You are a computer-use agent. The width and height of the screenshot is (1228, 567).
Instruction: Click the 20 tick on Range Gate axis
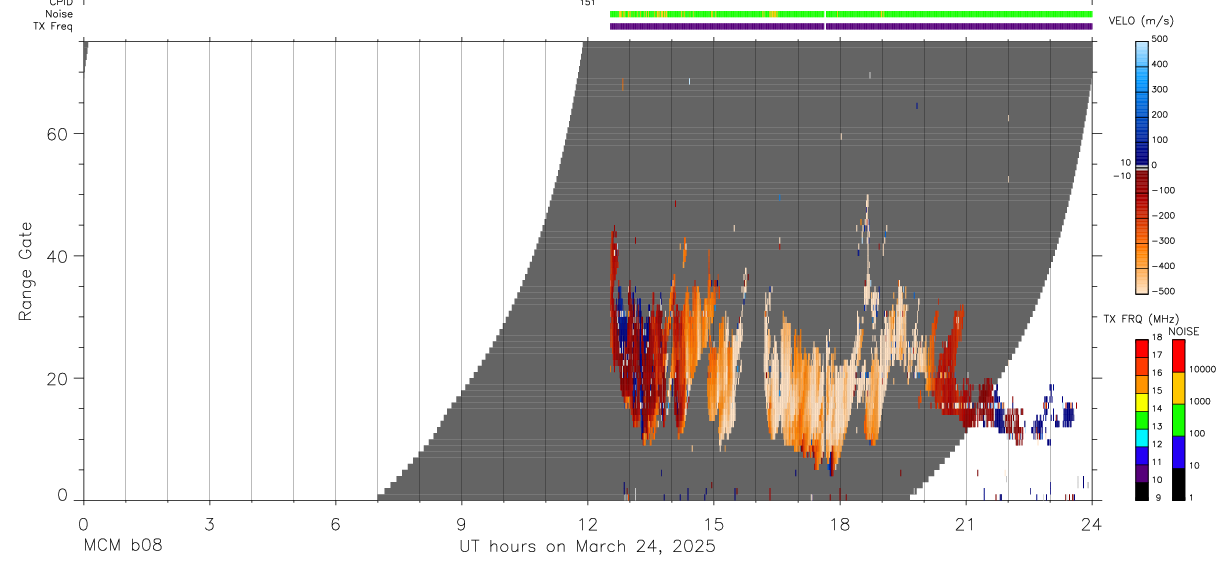click(55, 379)
